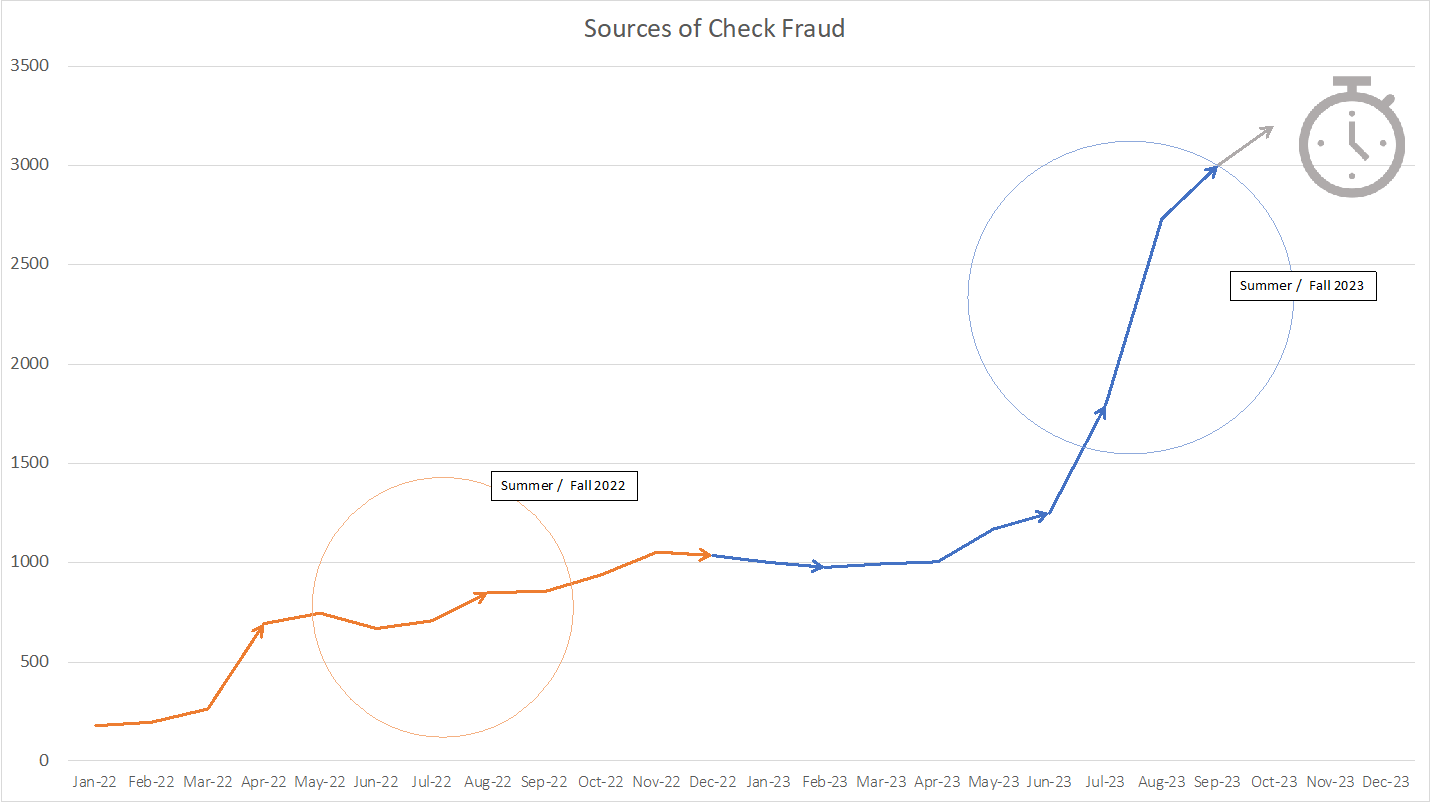Image resolution: width=1430 pixels, height=803 pixels.
Task: Select the gray forecast arrow near stopwatch
Action: click(x=1246, y=146)
